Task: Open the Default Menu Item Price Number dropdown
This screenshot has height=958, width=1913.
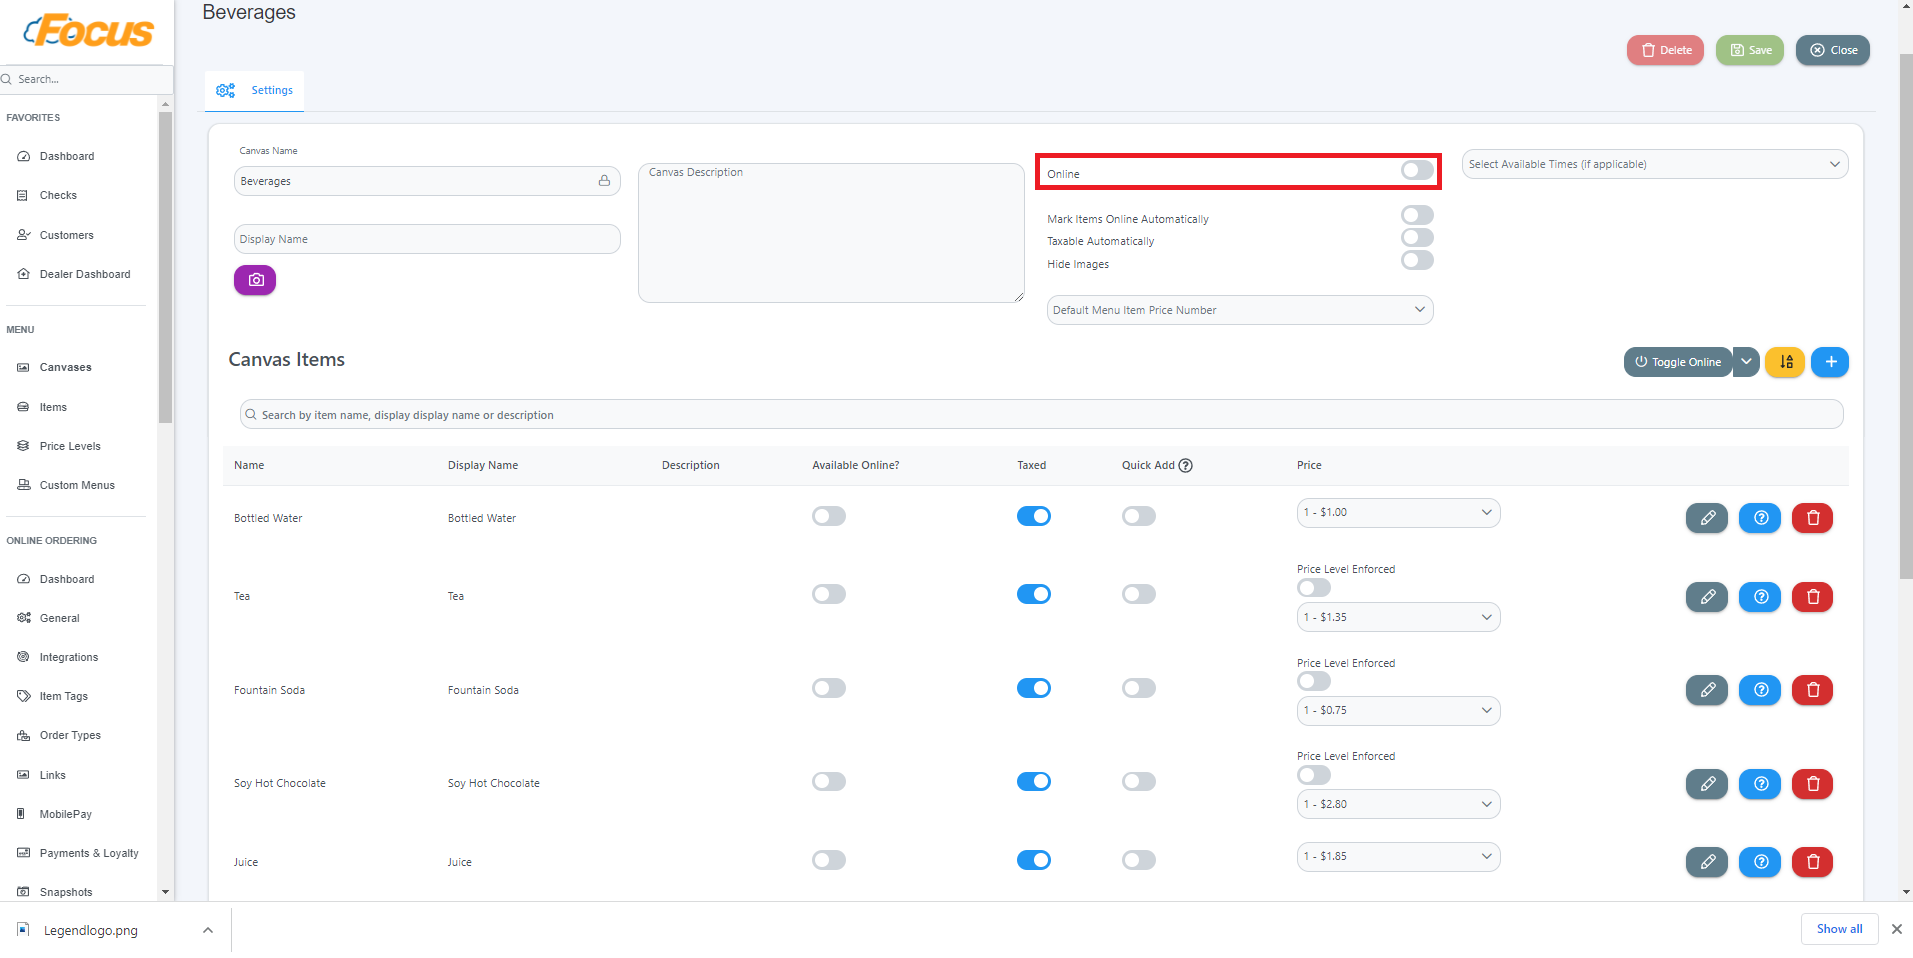Action: 1239,309
